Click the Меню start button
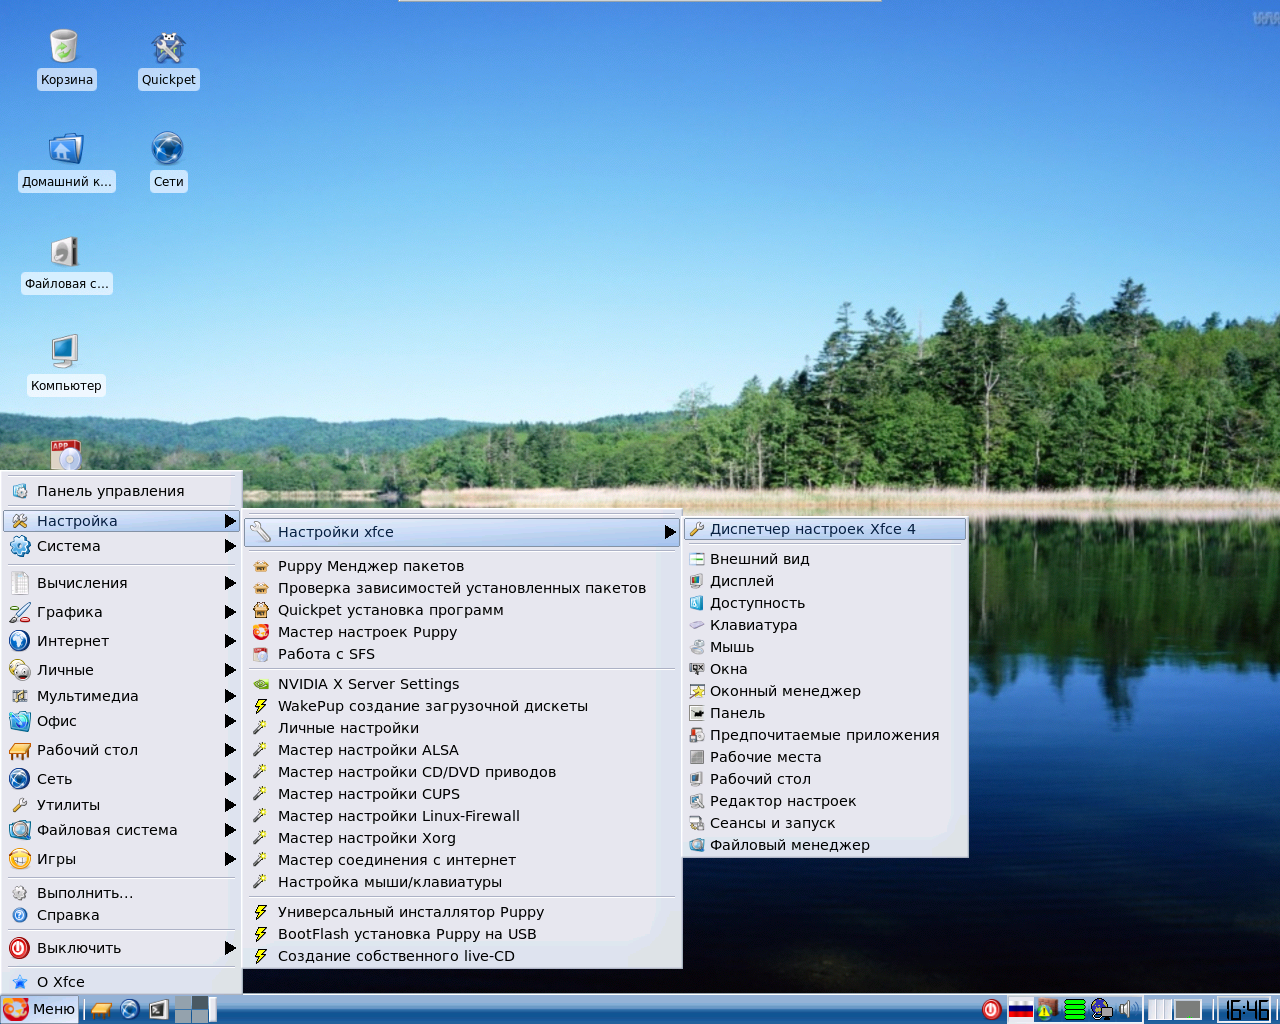 point(40,1009)
